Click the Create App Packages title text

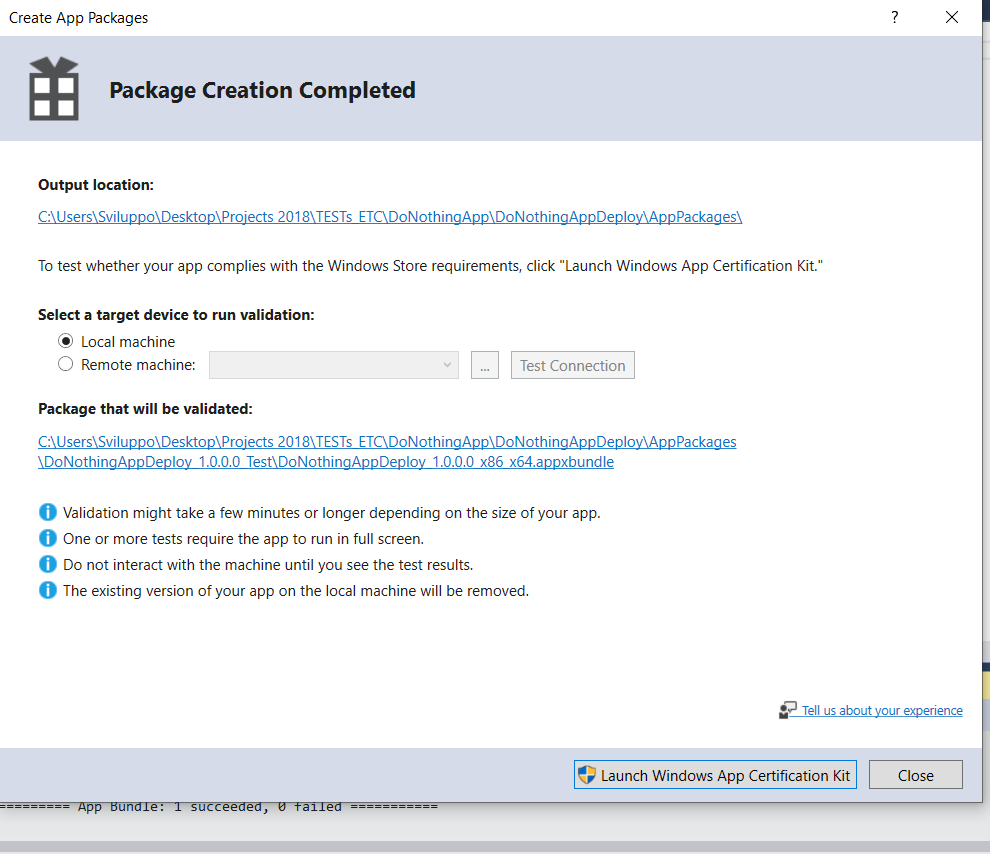(78, 18)
